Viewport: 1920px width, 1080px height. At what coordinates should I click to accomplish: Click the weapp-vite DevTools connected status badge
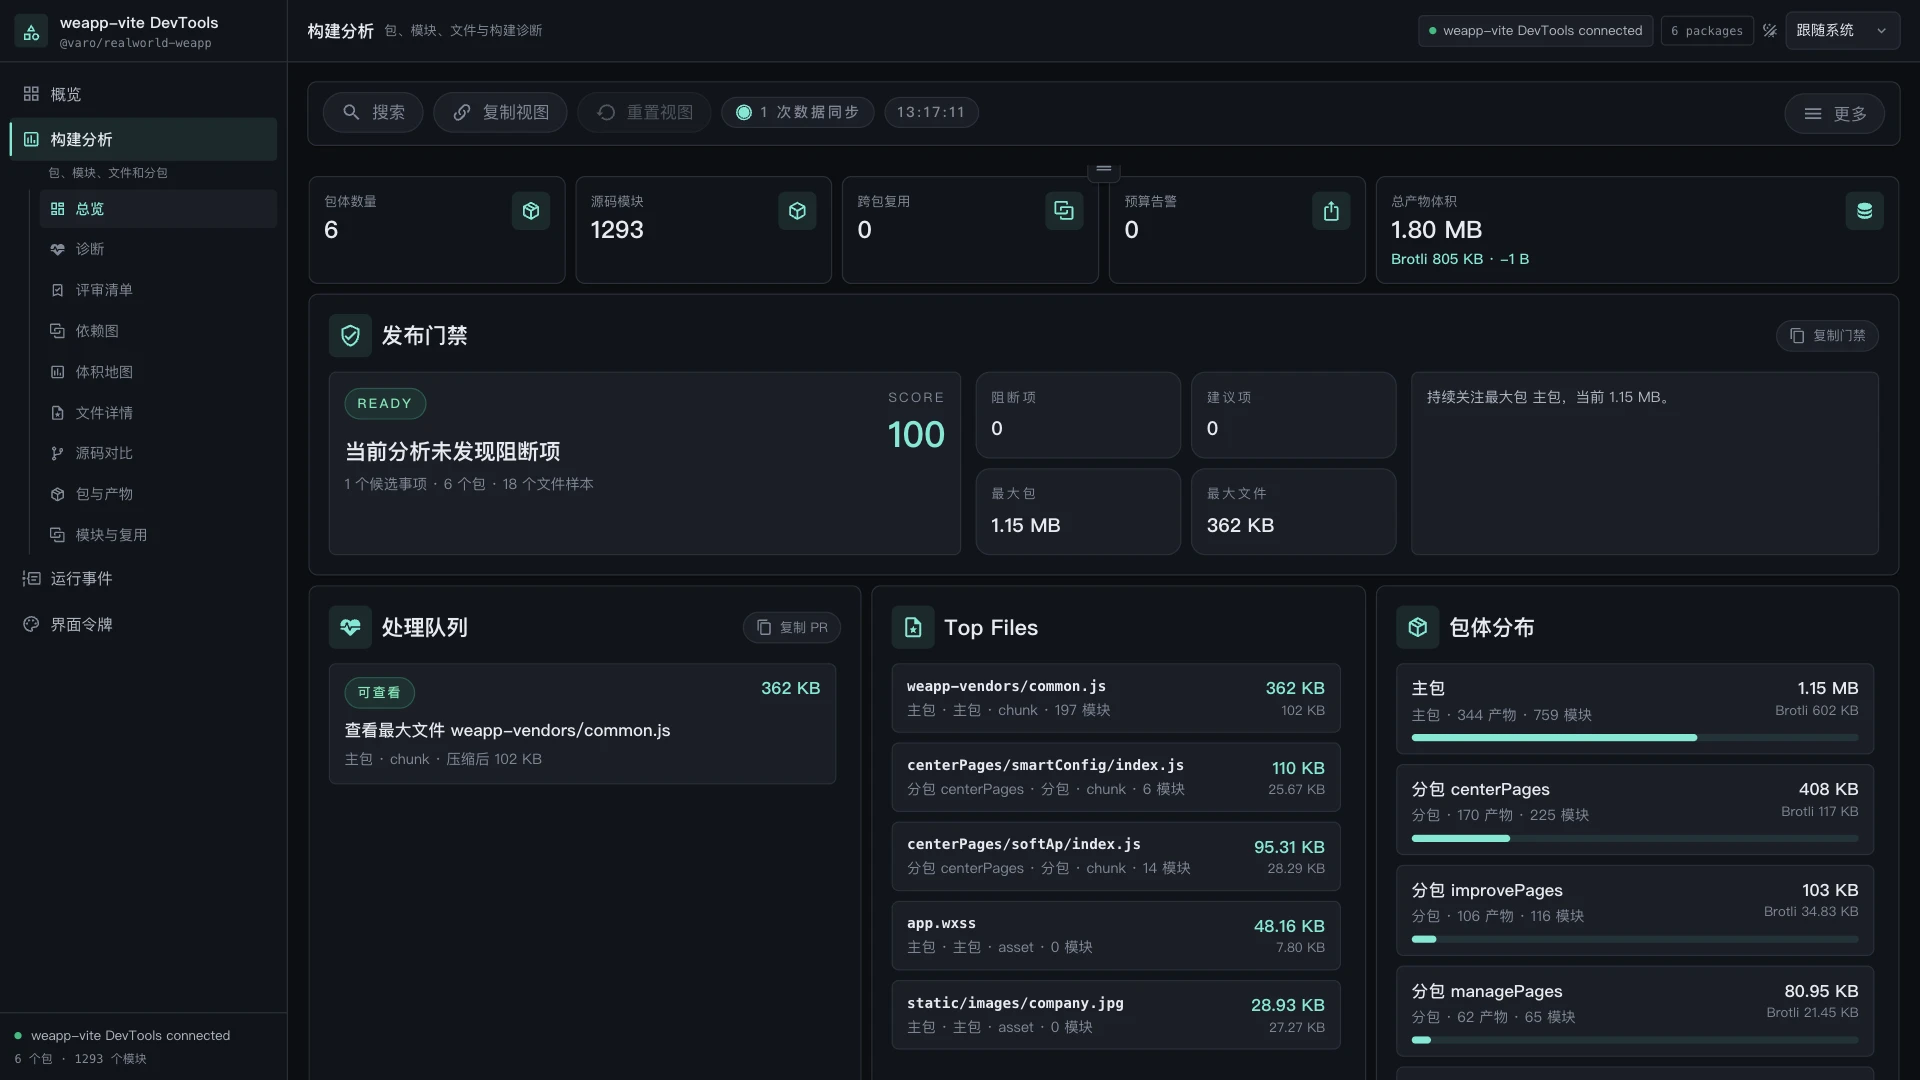pyautogui.click(x=1535, y=31)
